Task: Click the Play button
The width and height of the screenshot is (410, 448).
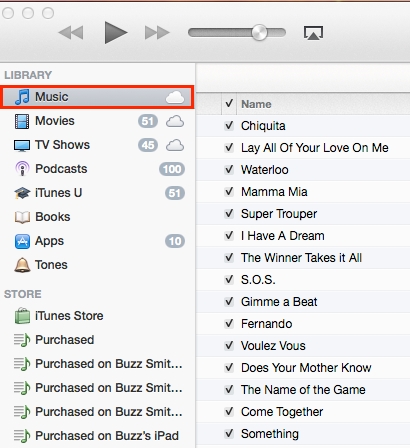Action: point(116,32)
